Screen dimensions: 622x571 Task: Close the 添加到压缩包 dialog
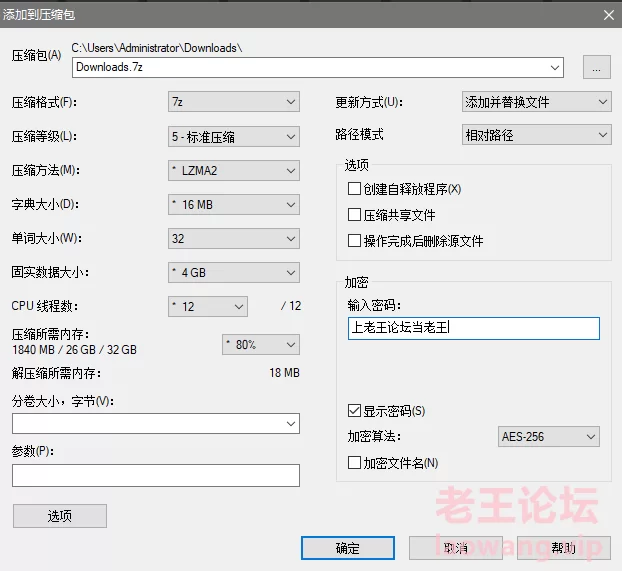609,15
